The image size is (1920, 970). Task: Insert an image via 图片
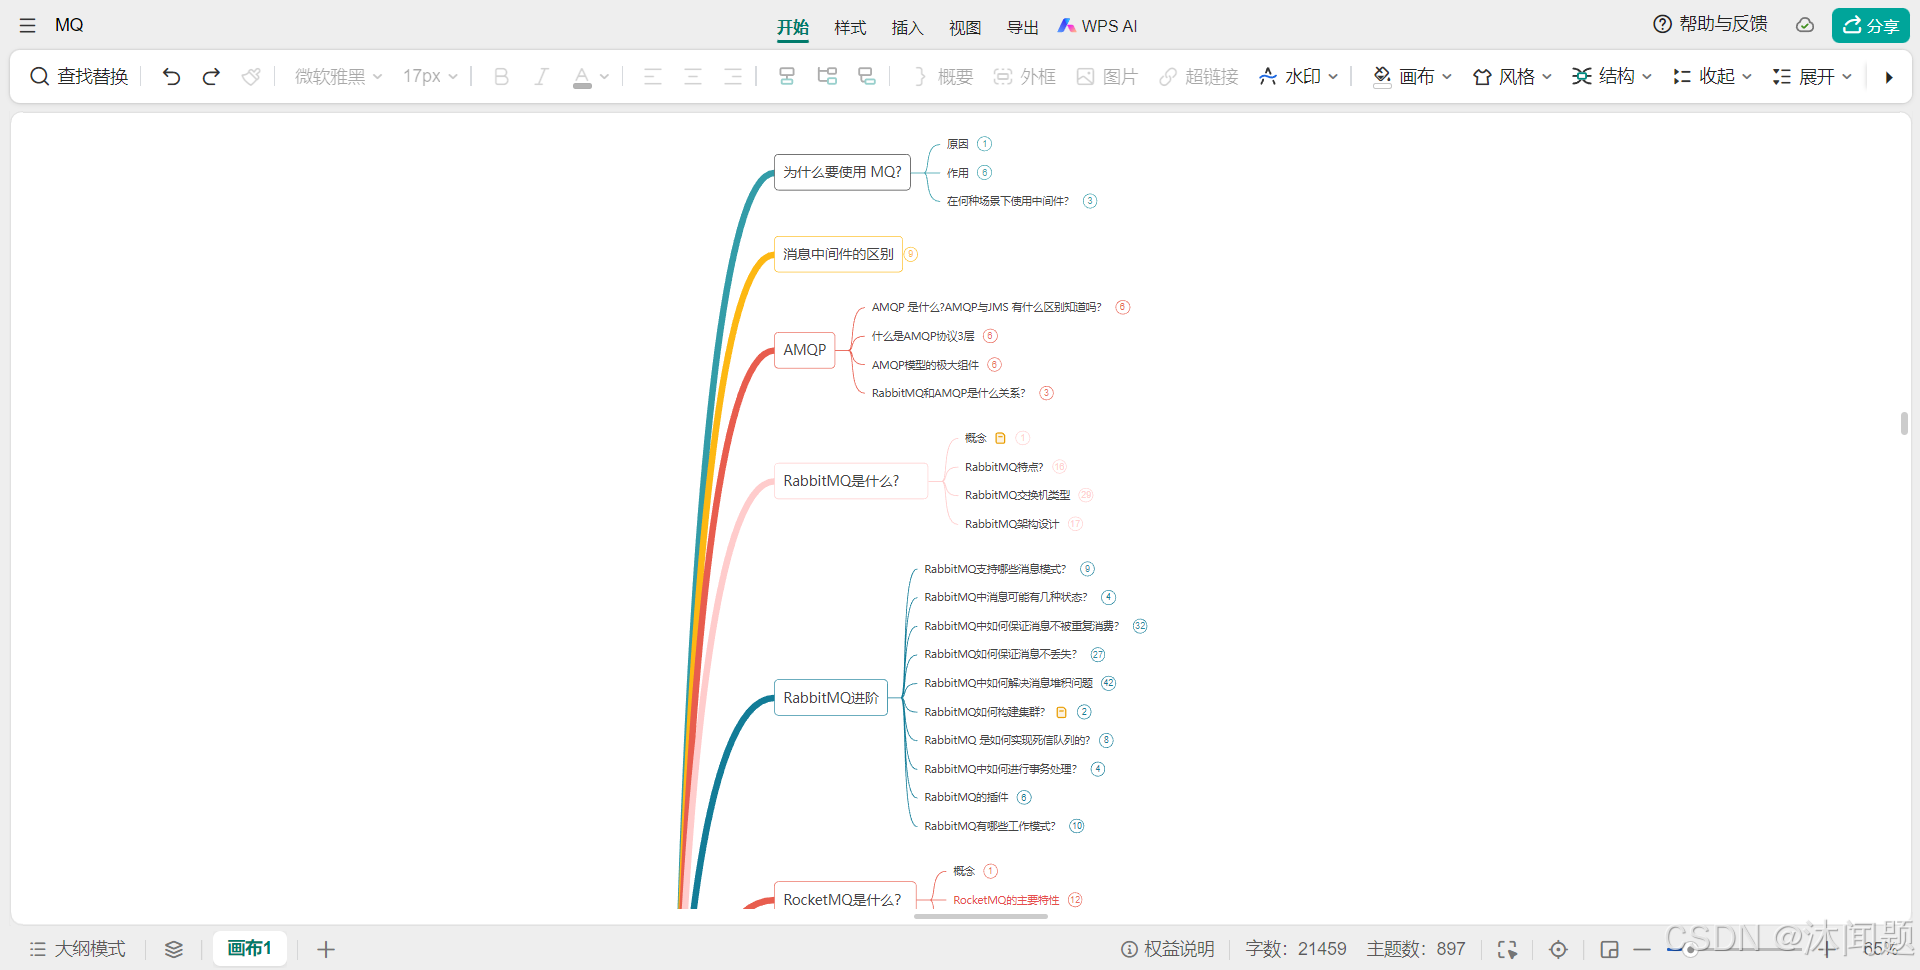pyautogui.click(x=1107, y=77)
